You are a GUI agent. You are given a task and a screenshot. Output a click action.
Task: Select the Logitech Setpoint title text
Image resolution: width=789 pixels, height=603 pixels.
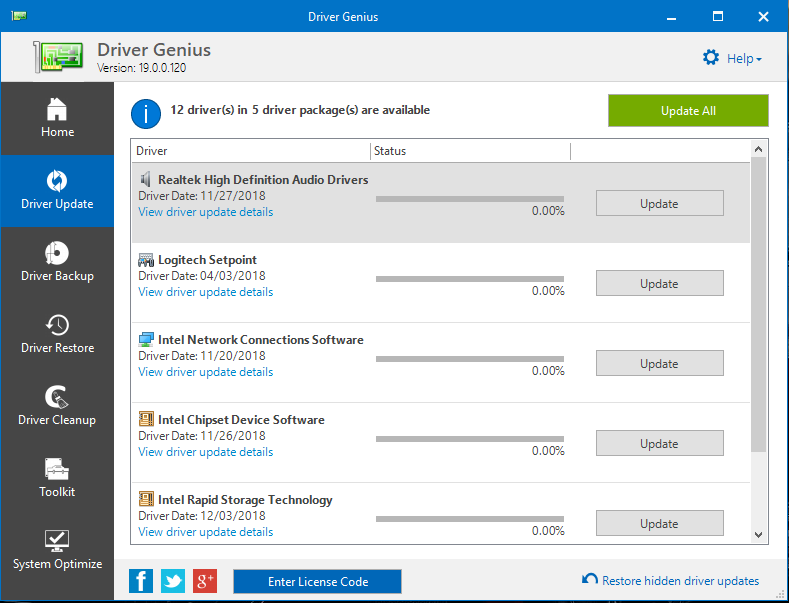coord(207,260)
